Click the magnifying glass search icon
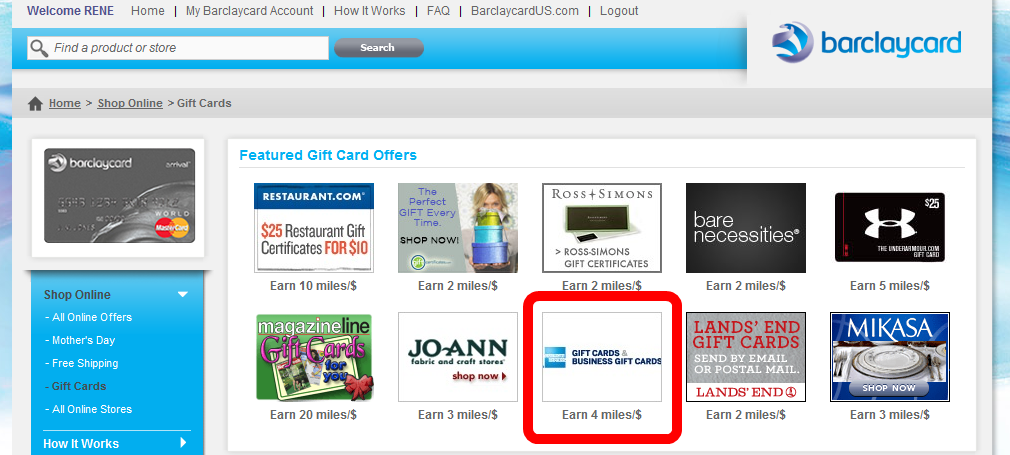The image size is (1010, 455). click(x=39, y=48)
